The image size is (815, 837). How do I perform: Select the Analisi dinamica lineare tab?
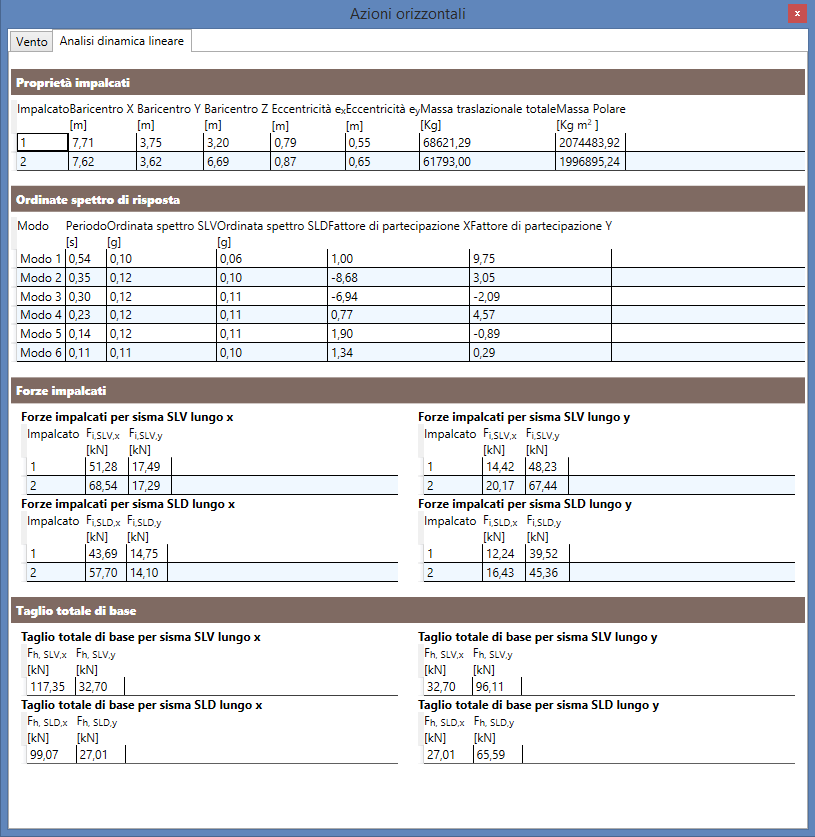pyautogui.click(x=122, y=41)
